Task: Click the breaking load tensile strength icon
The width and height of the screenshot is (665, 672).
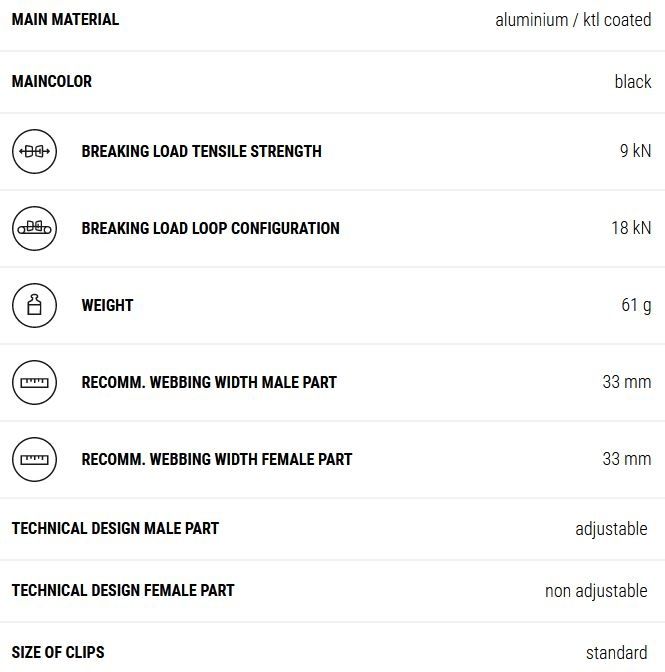Action: click(35, 152)
